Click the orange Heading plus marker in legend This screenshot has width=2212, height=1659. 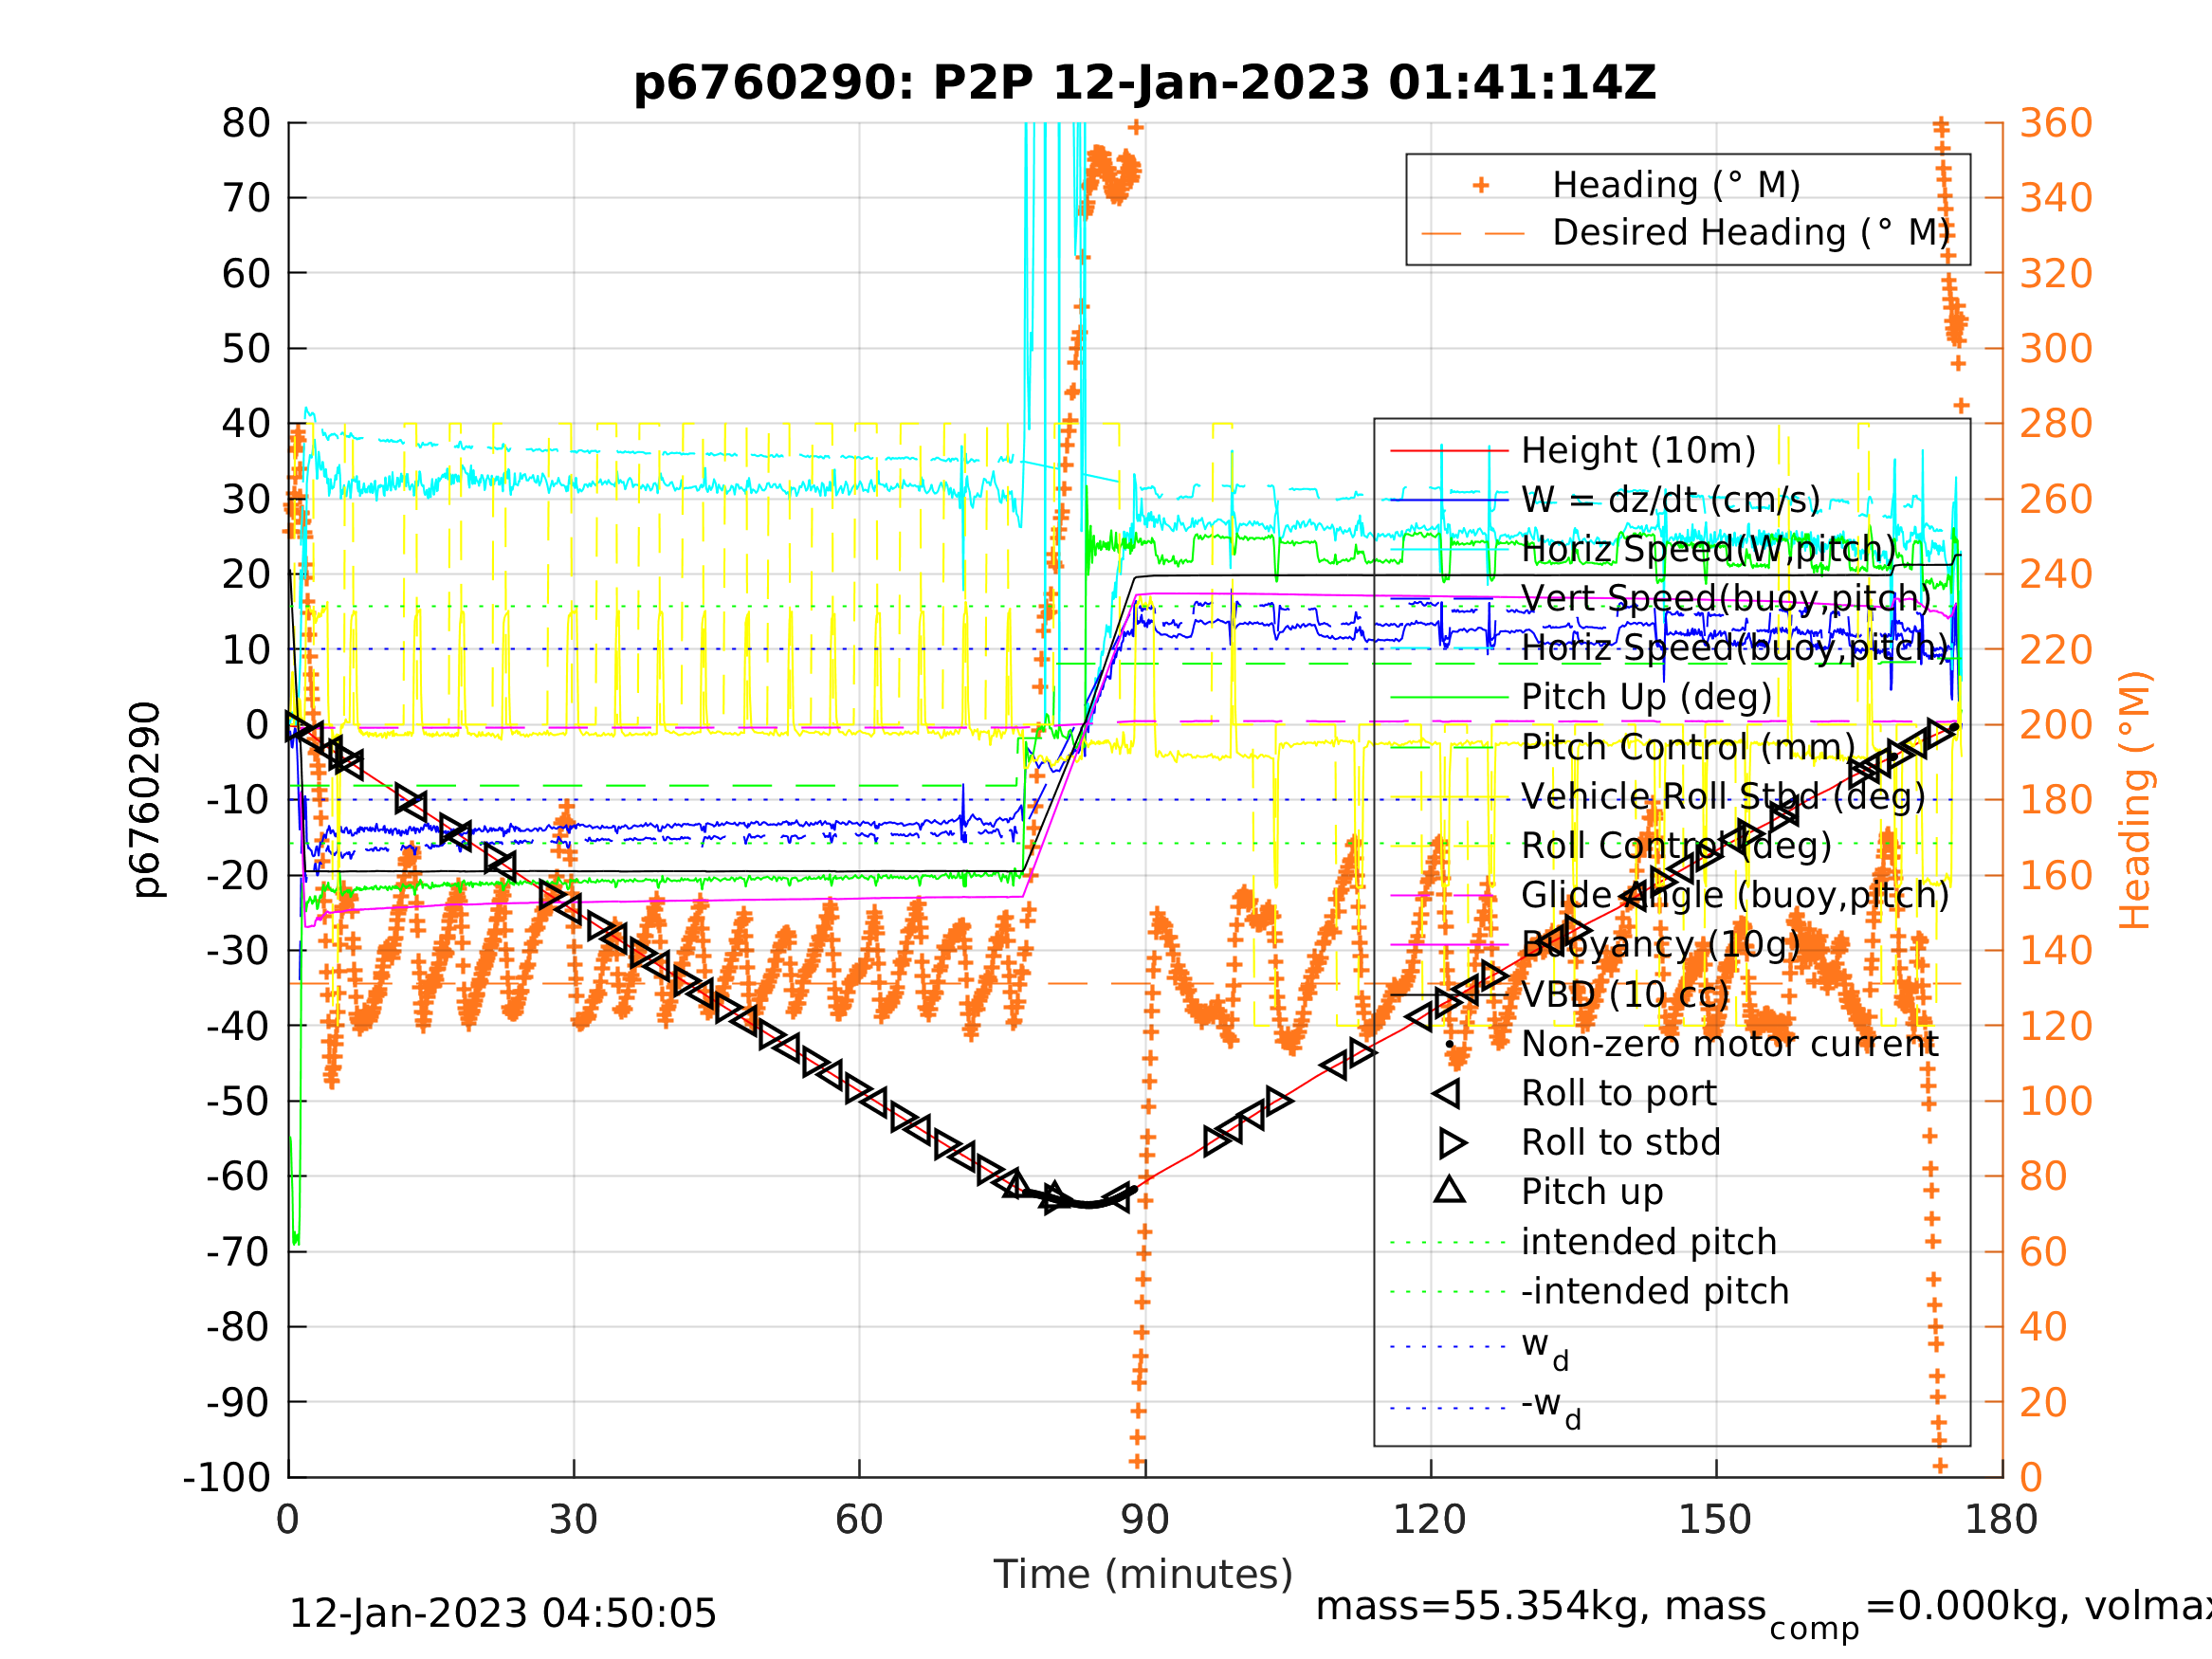[x=1481, y=185]
